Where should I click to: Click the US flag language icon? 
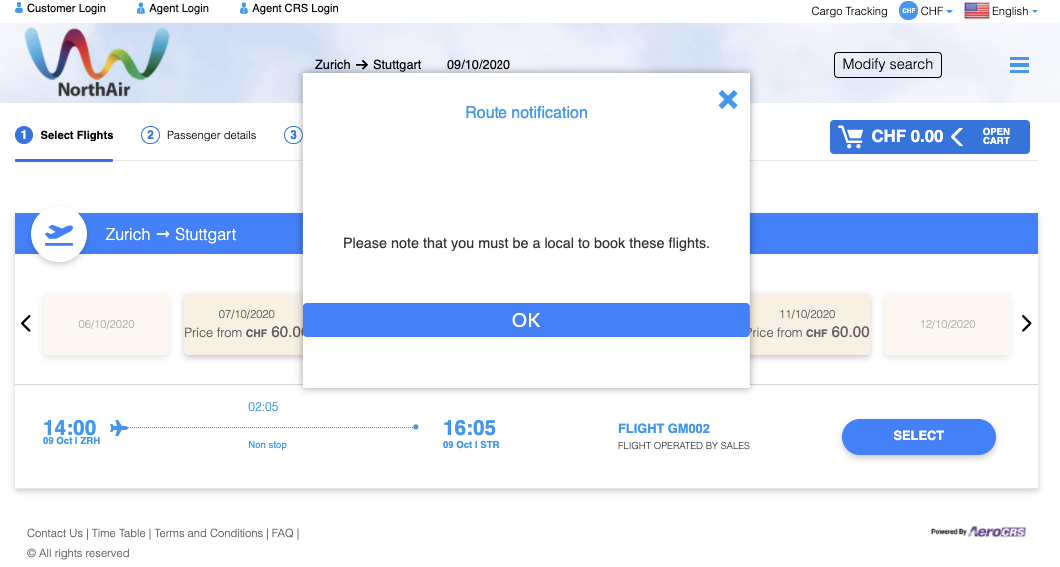tap(976, 11)
